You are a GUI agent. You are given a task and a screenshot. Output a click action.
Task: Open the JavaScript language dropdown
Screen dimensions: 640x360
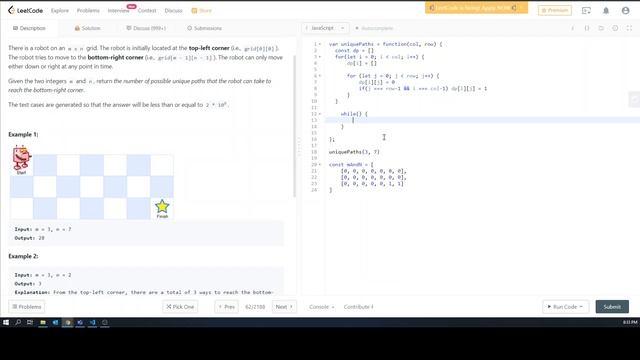click(x=325, y=28)
